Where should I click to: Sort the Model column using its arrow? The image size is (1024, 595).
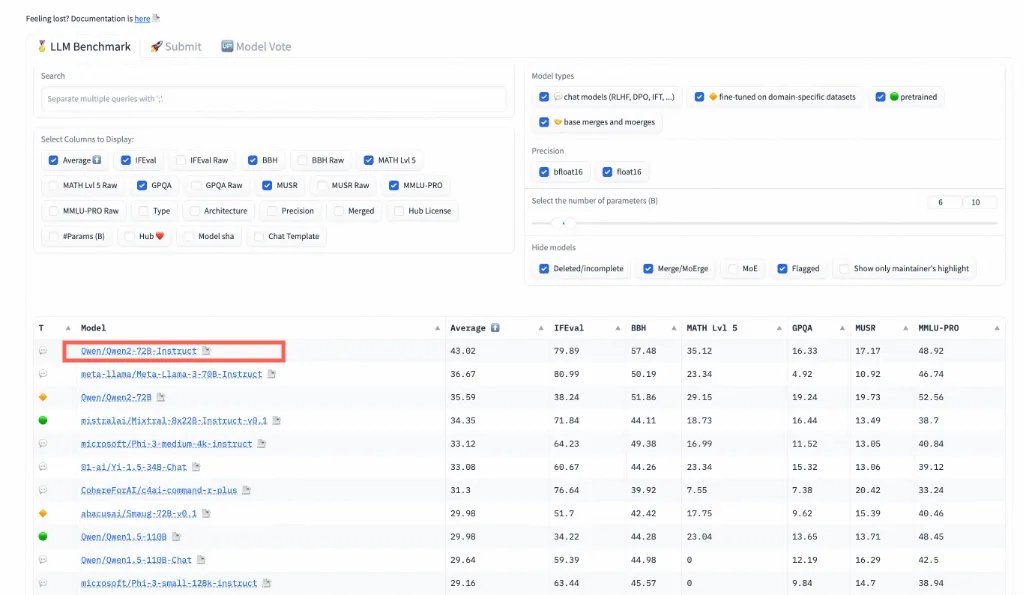(x=438, y=328)
